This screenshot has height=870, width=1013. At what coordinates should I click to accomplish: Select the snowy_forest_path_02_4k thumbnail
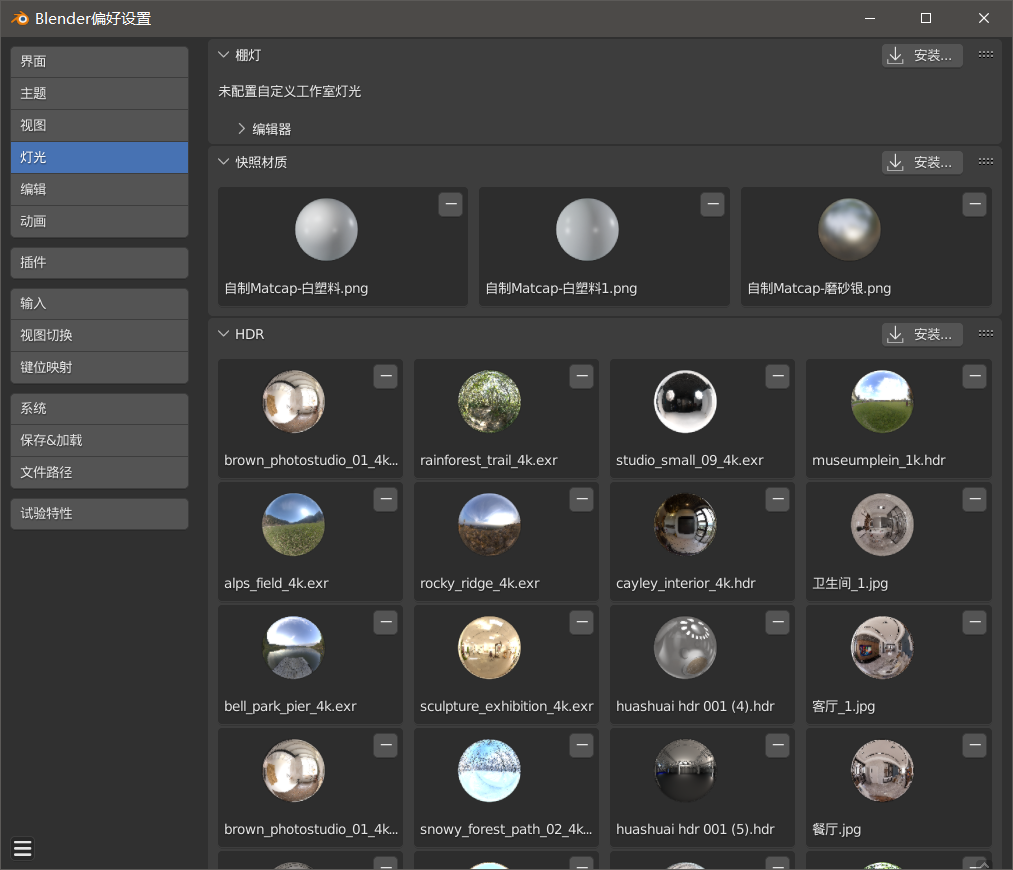point(489,771)
